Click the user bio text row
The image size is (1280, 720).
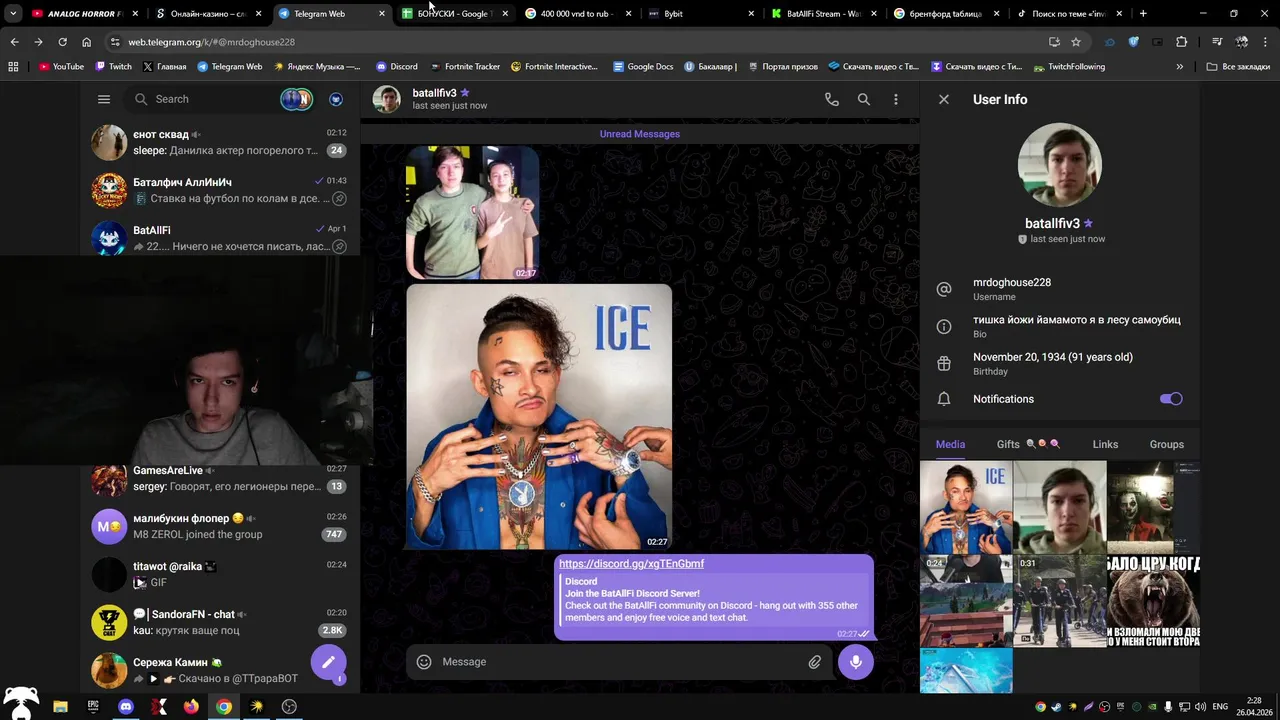tap(1060, 326)
